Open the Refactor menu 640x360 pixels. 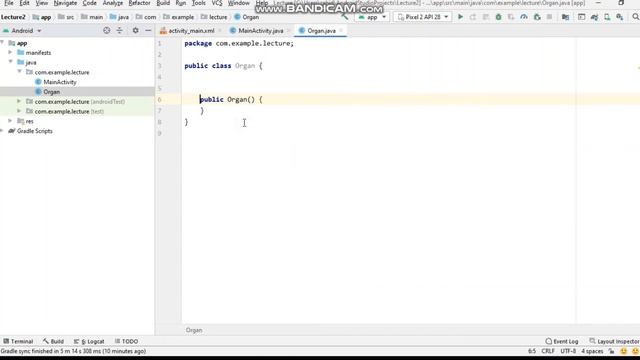pyautogui.click(x=139, y=3)
